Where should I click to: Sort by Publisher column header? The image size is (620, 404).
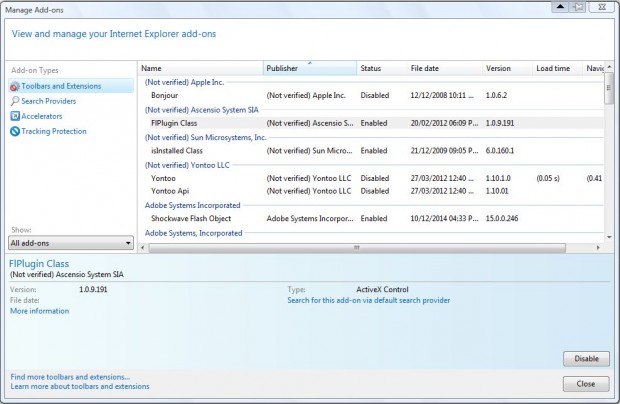click(310, 68)
